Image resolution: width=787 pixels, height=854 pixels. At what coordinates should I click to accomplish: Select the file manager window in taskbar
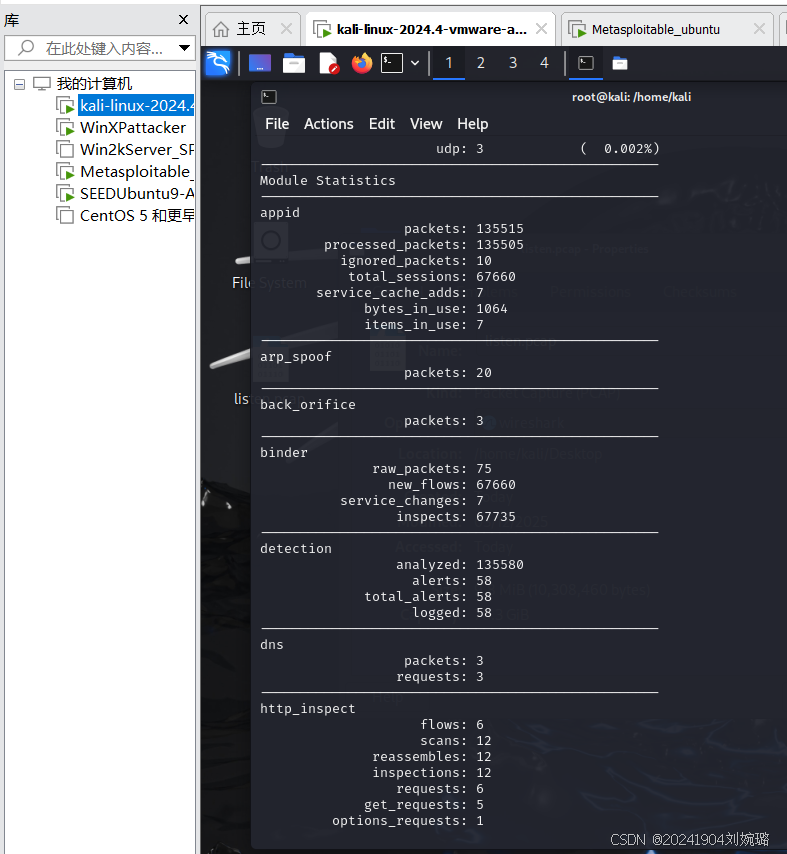point(620,63)
